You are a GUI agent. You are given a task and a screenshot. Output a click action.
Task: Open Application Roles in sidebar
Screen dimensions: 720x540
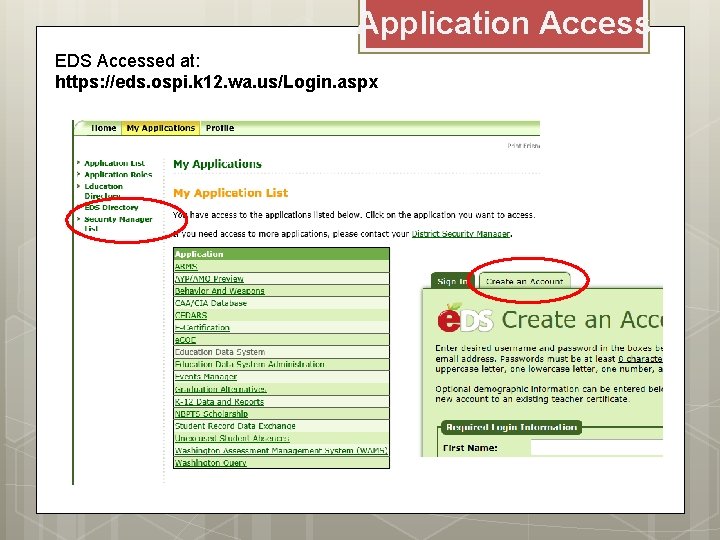[x=118, y=174]
